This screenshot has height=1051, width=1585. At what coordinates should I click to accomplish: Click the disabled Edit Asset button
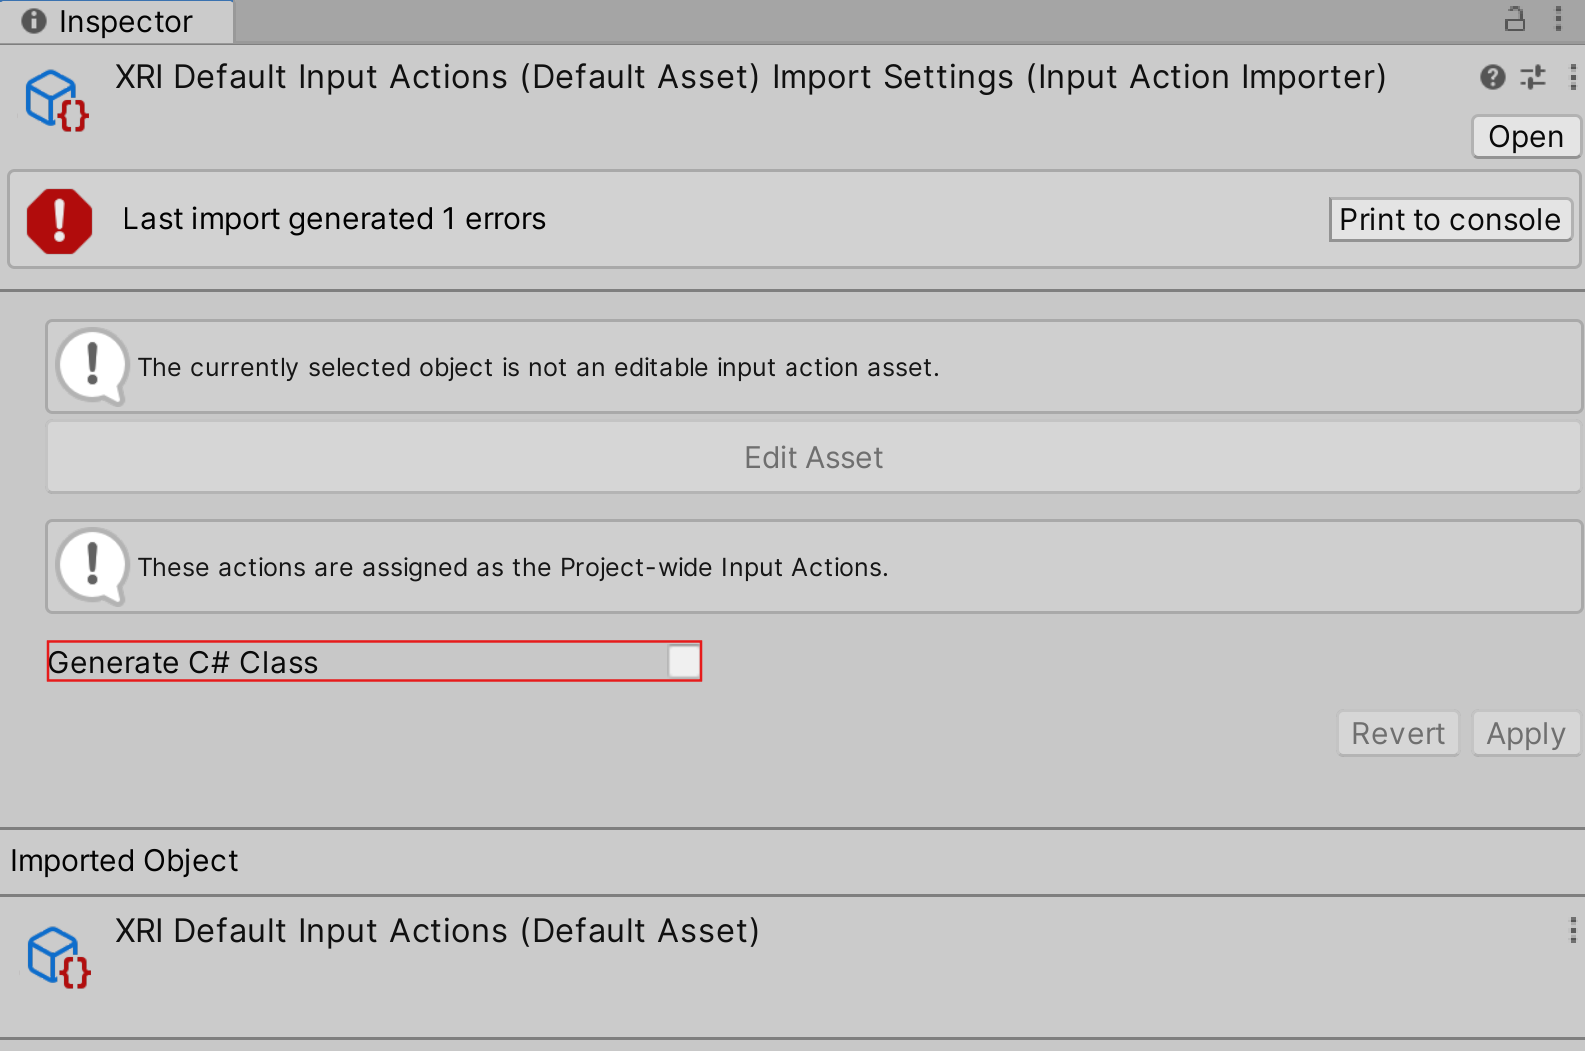(813, 457)
